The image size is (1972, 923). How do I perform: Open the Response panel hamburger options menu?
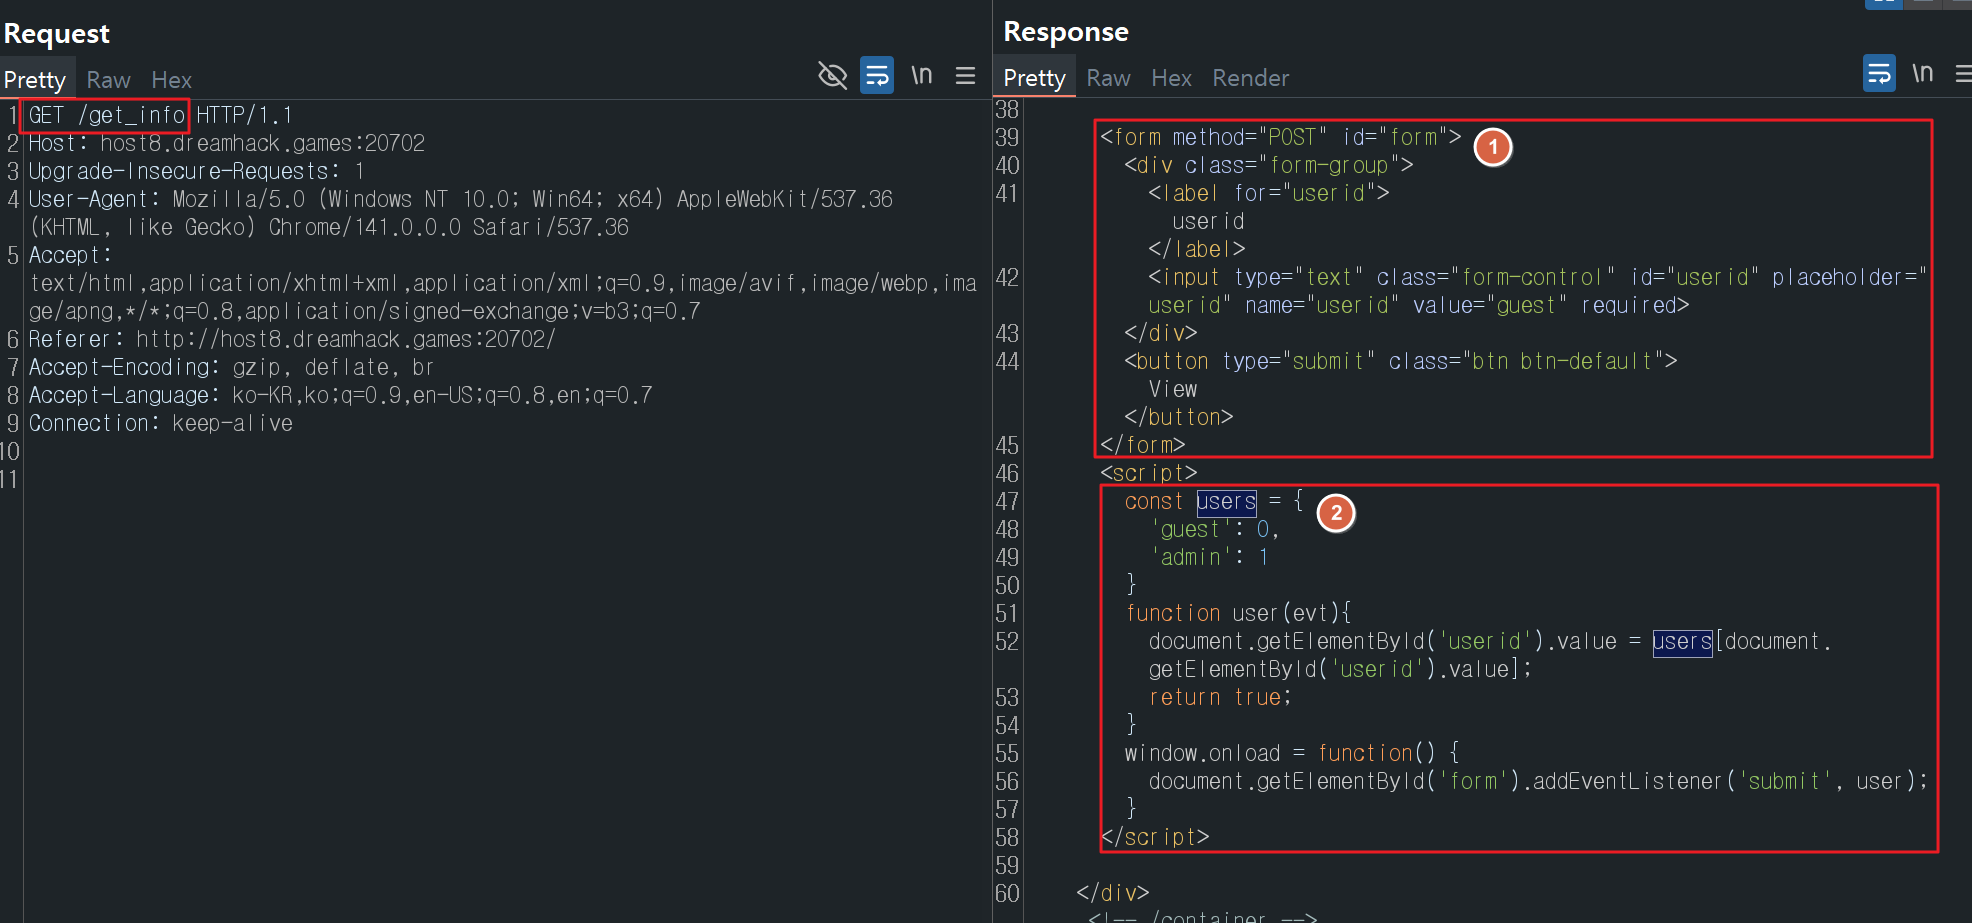pos(1963,74)
